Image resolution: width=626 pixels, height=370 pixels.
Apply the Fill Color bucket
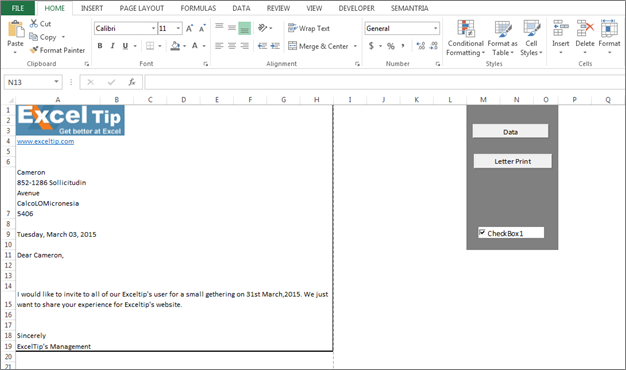(x=175, y=46)
